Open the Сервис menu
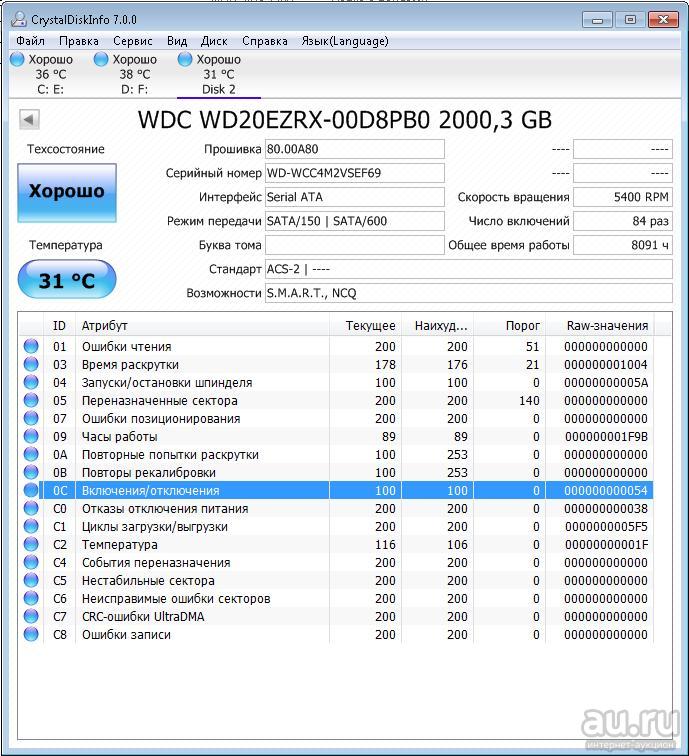 coord(133,41)
